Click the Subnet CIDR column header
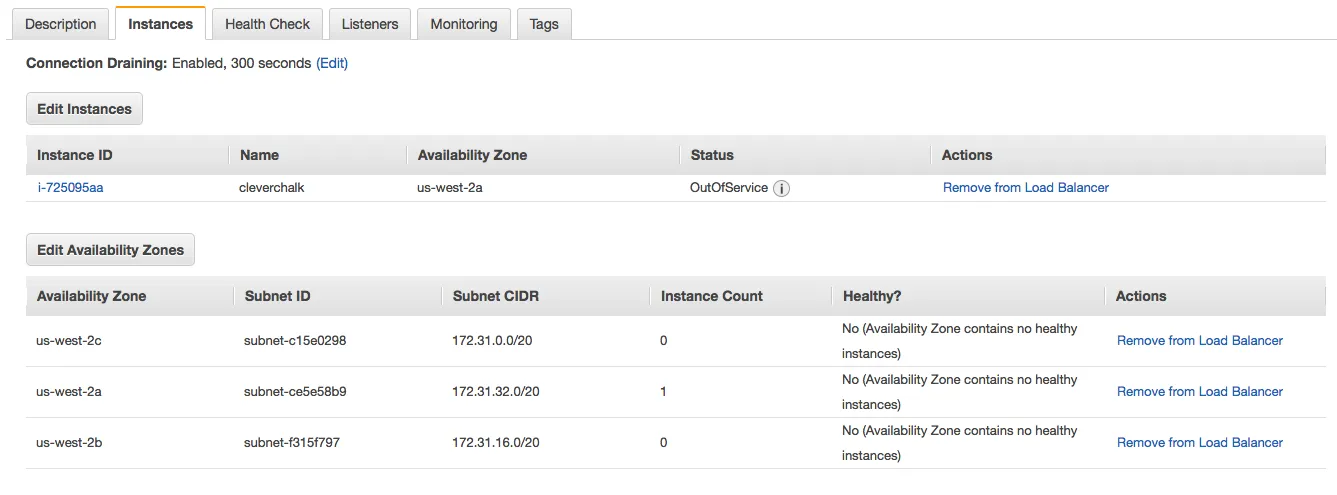Image resolution: width=1337 pixels, height=495 pixels. coord(496,296)
